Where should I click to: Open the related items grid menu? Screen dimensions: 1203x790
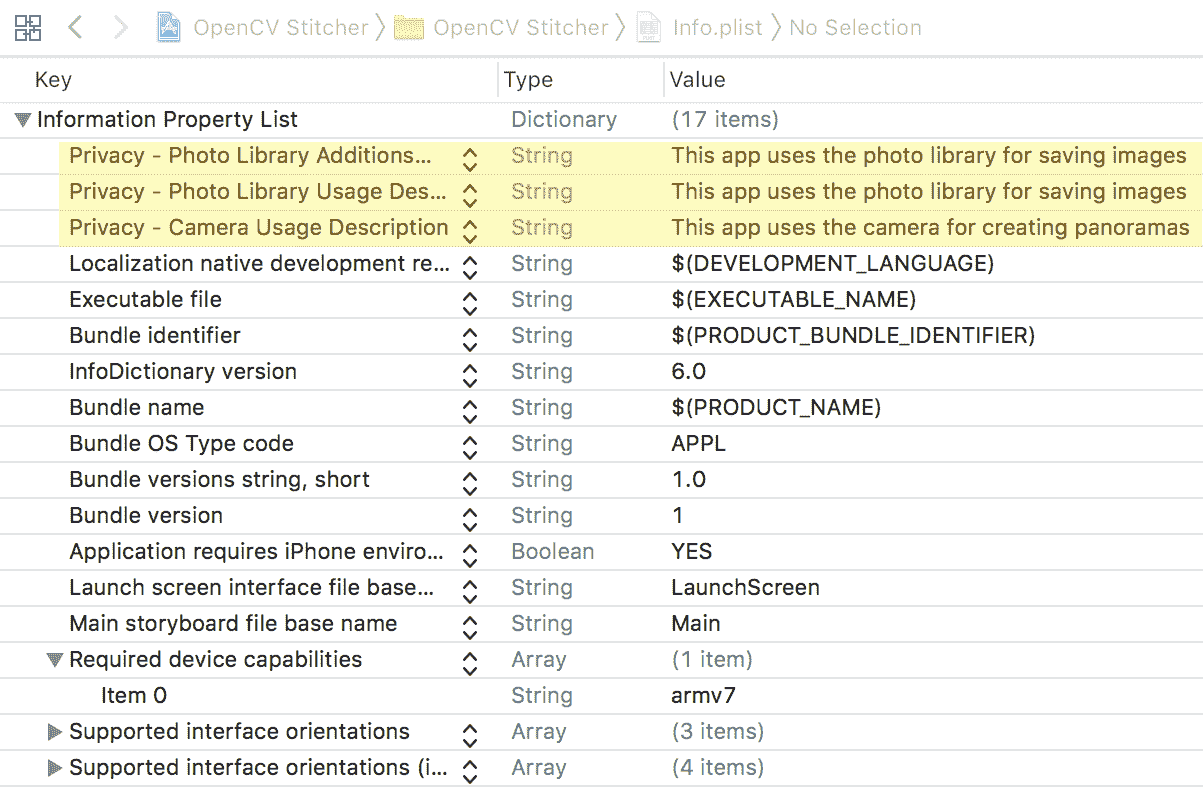28,28
